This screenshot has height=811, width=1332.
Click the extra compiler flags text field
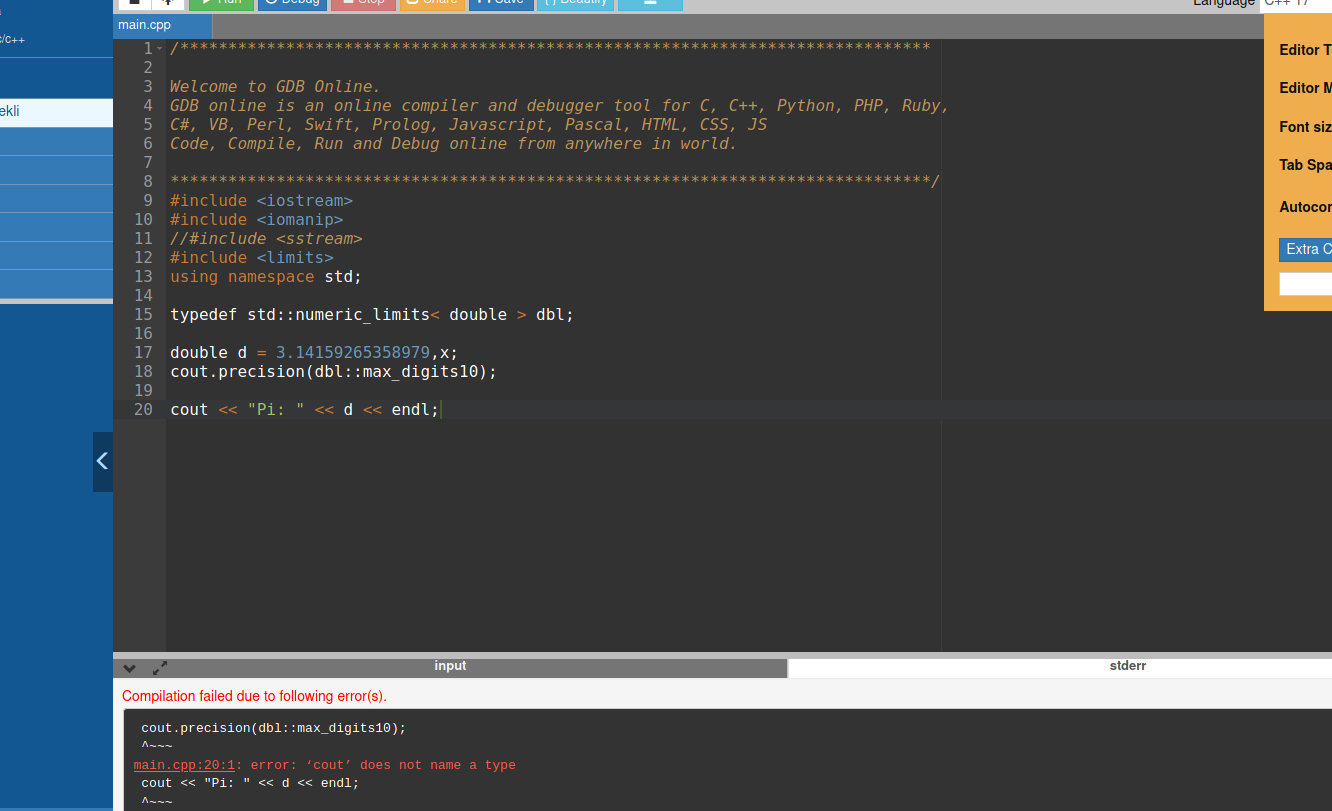[1306, 284]
